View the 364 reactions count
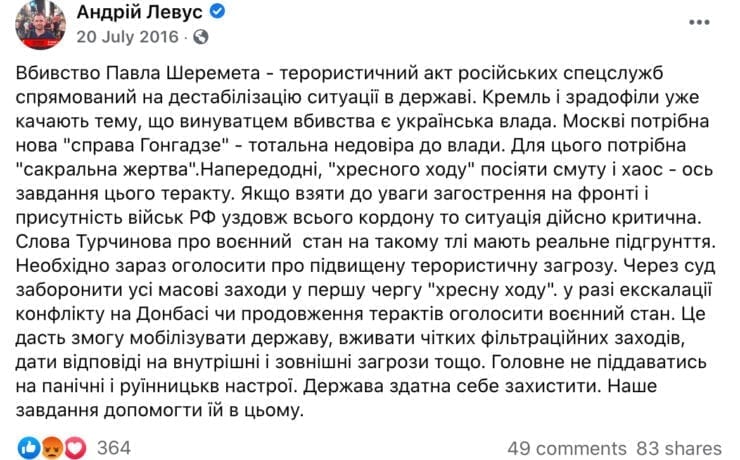This screenshot has width=740, height=460. tap(114, 448)
